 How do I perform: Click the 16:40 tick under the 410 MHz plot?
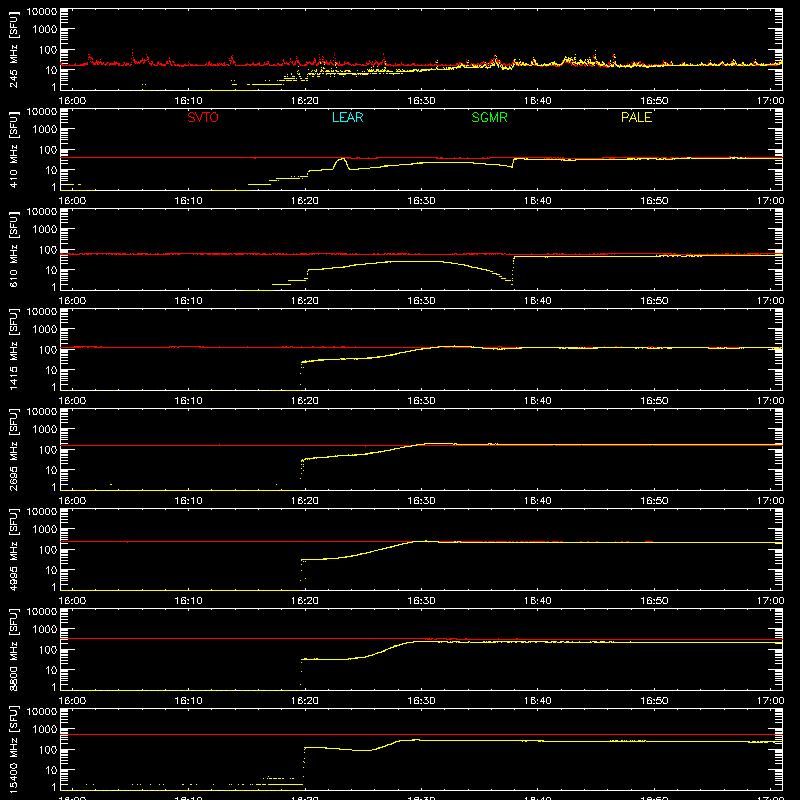point(538,201)
